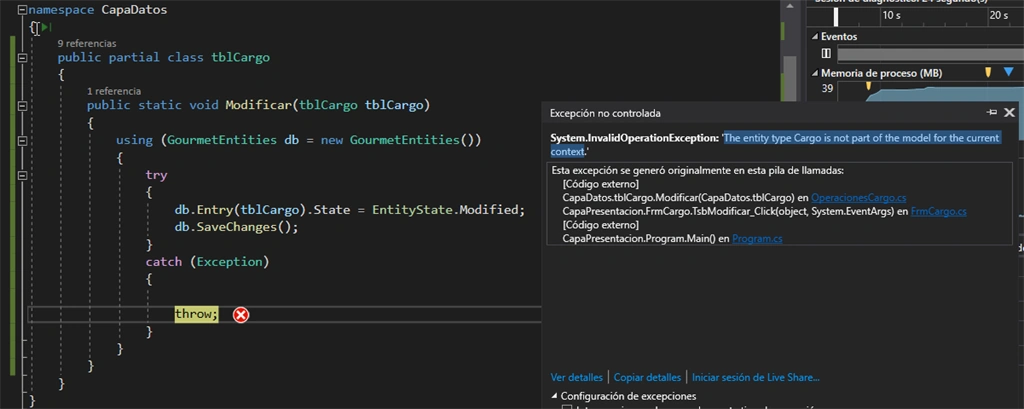Click the yellow snapshot marker on memory graph

point(869,86)
